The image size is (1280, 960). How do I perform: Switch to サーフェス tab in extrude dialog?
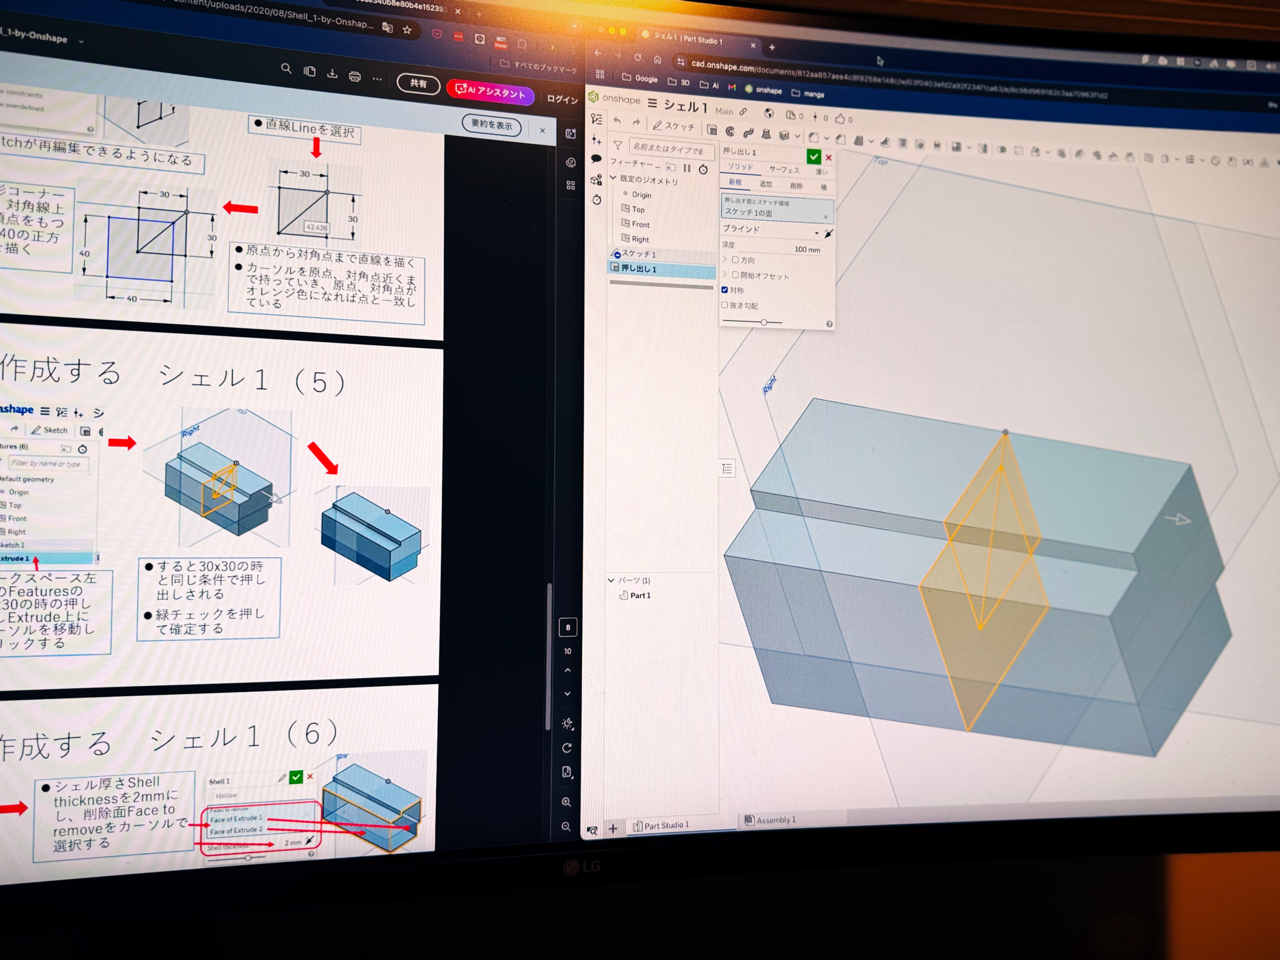(x=784, y=170)
